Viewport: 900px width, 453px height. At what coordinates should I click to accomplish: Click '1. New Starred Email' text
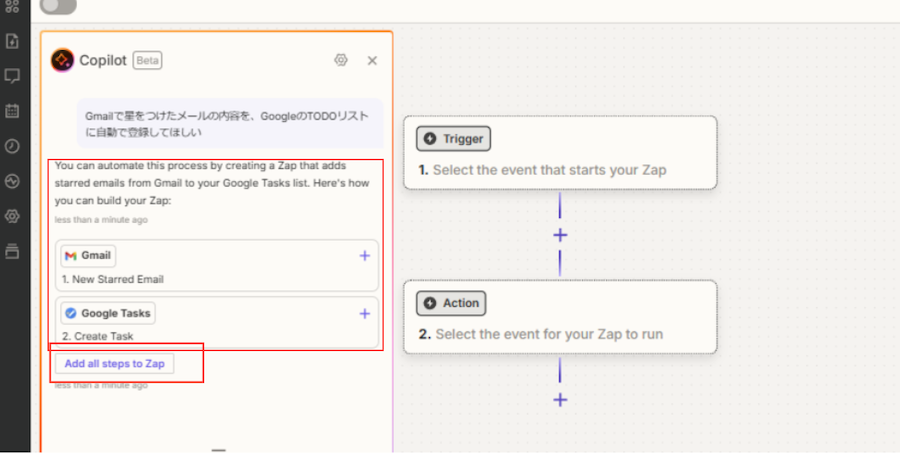(112, 280)
